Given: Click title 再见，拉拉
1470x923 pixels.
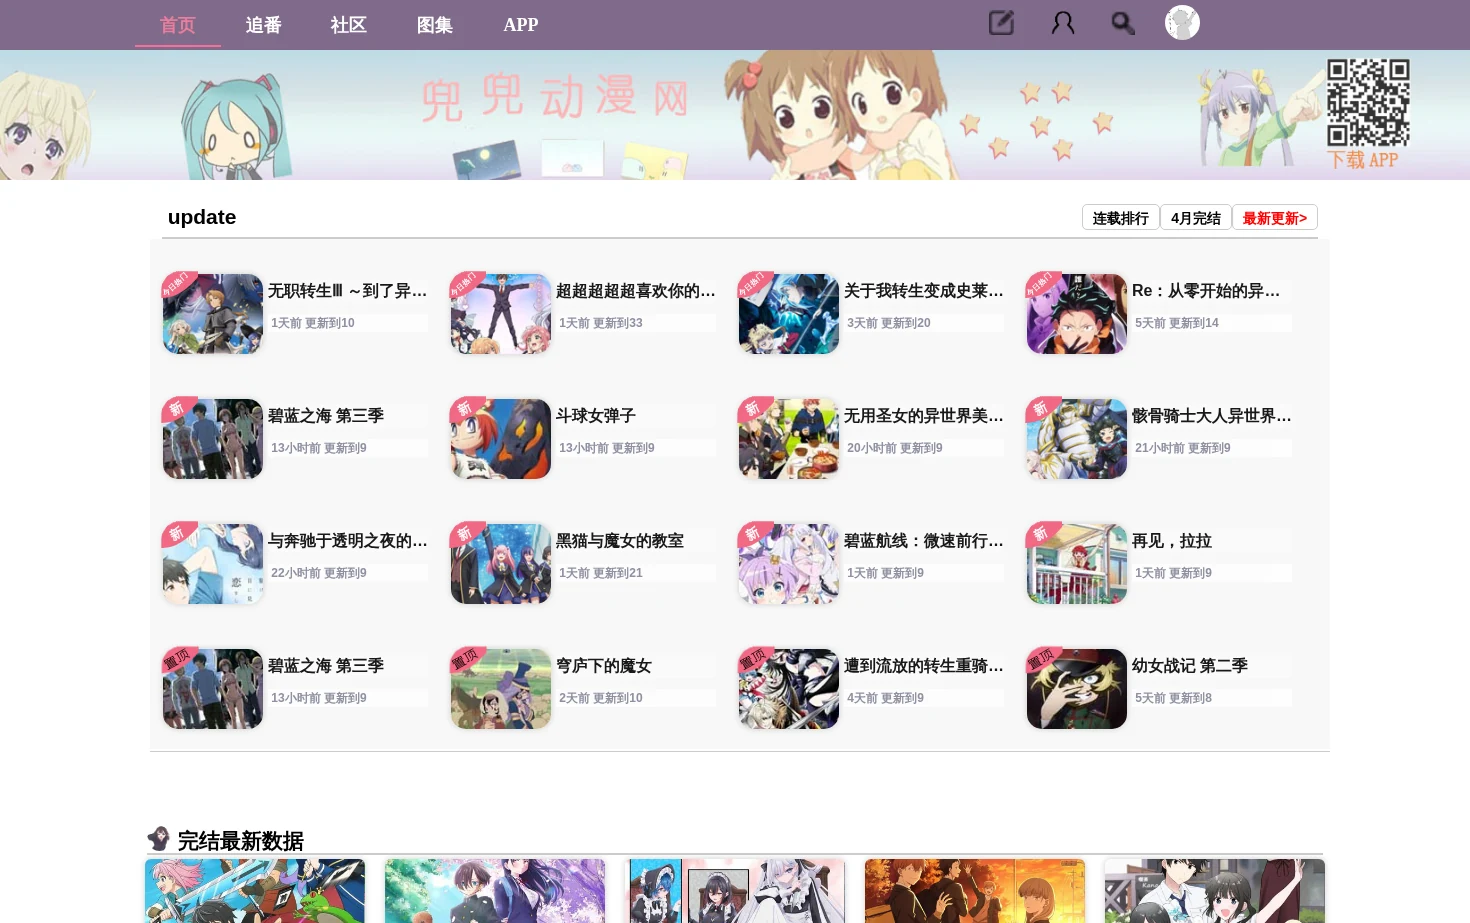Looking at the screenshot, I should 1172,541.
